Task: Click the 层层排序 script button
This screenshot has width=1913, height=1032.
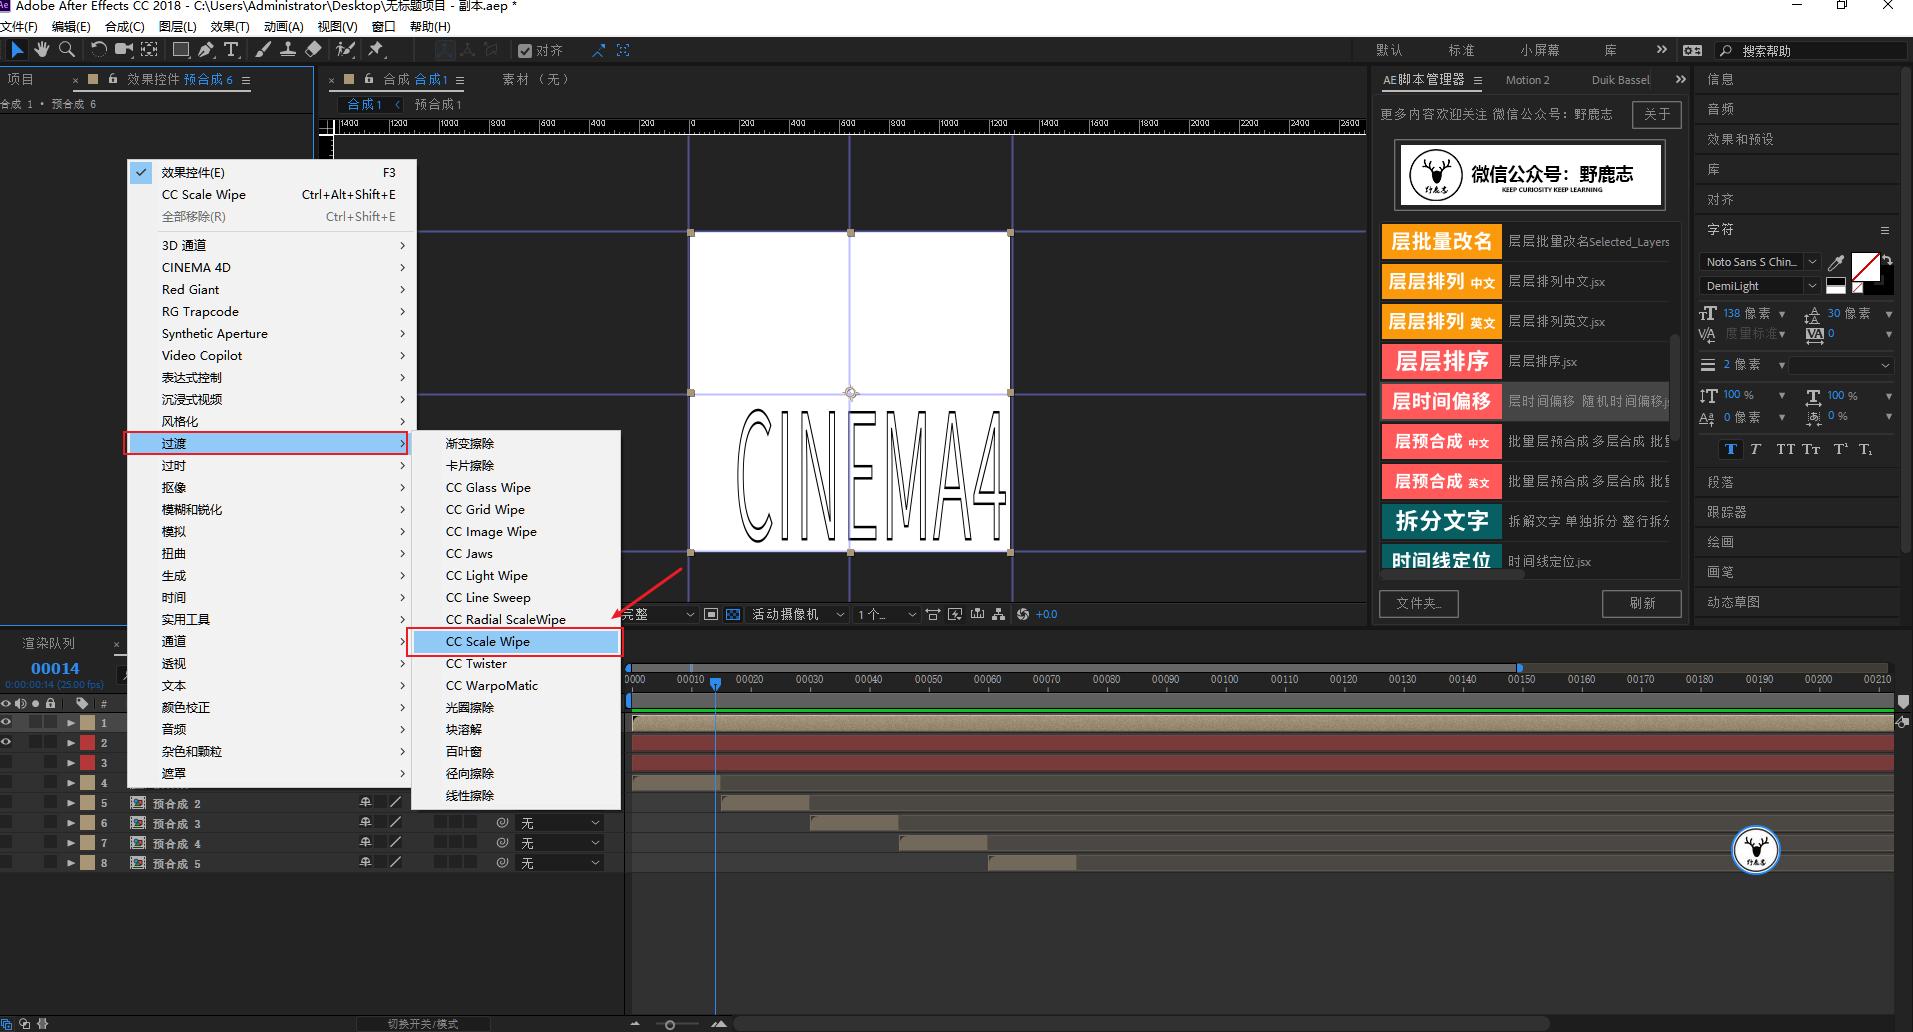Action: coord(1441,361)
